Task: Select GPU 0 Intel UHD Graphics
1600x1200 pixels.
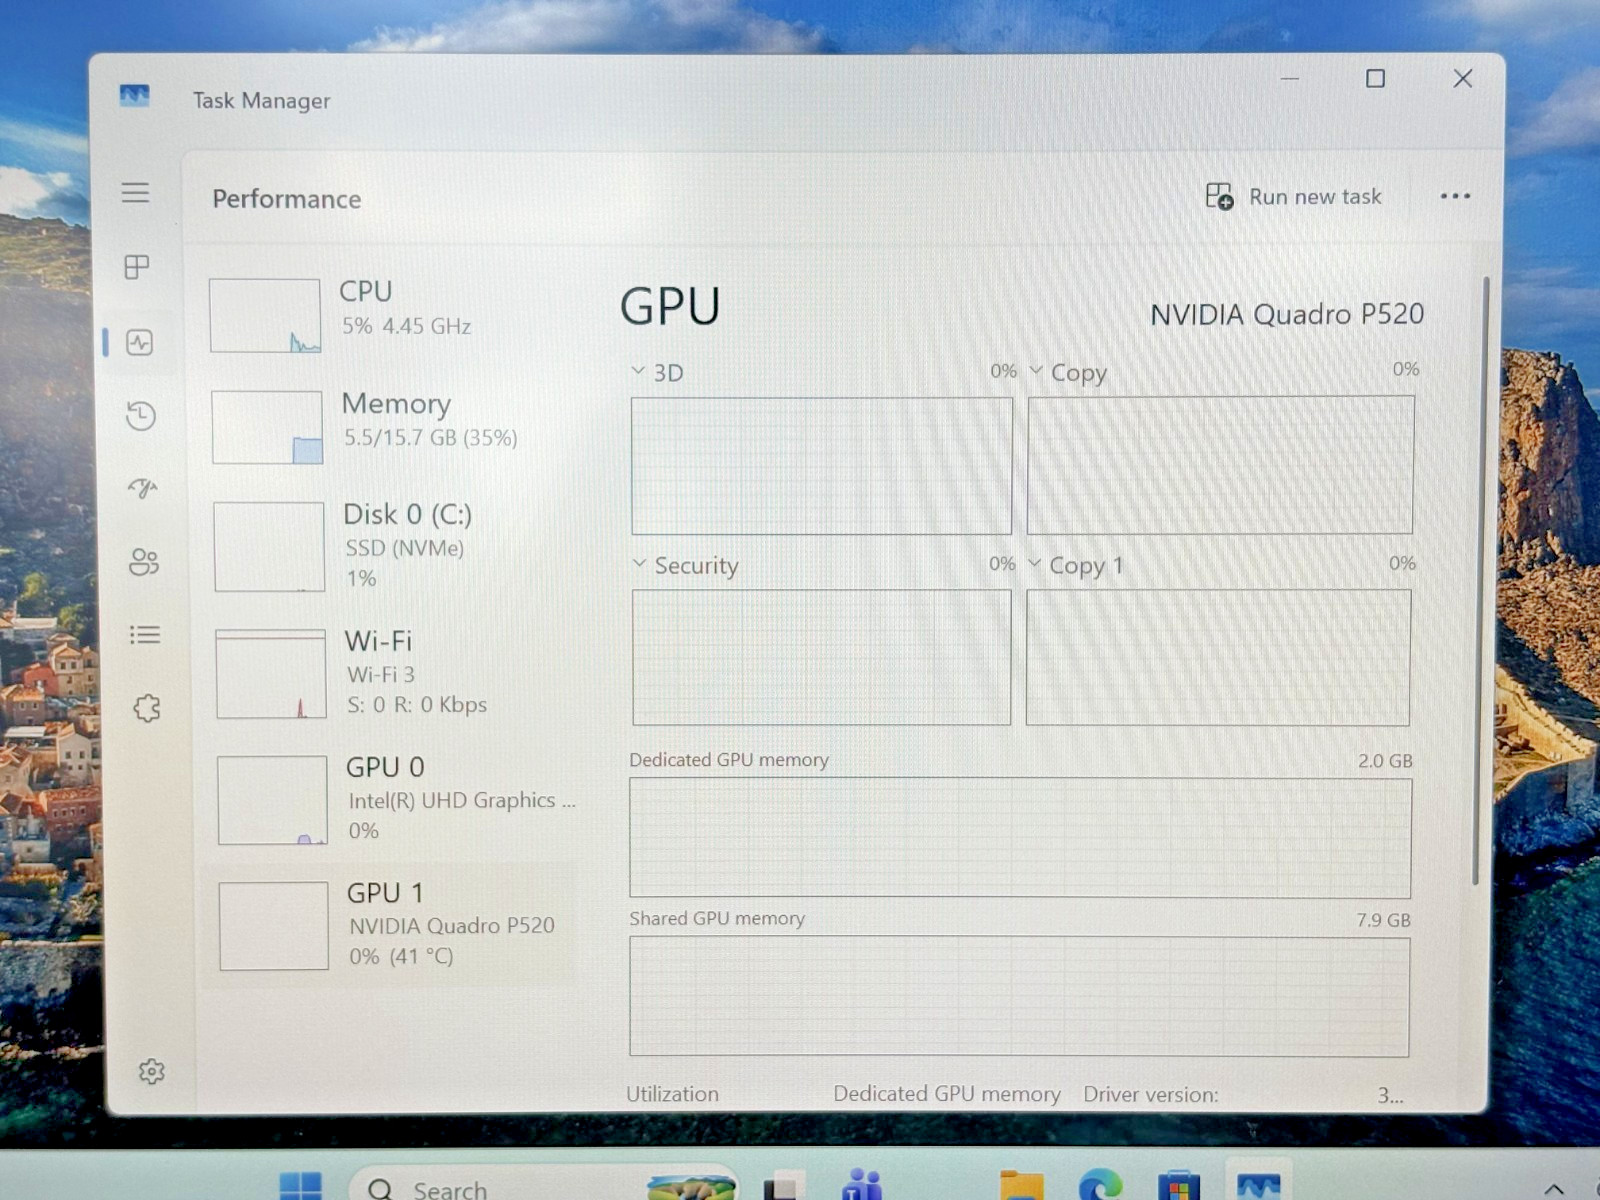Action: (393, 798)
